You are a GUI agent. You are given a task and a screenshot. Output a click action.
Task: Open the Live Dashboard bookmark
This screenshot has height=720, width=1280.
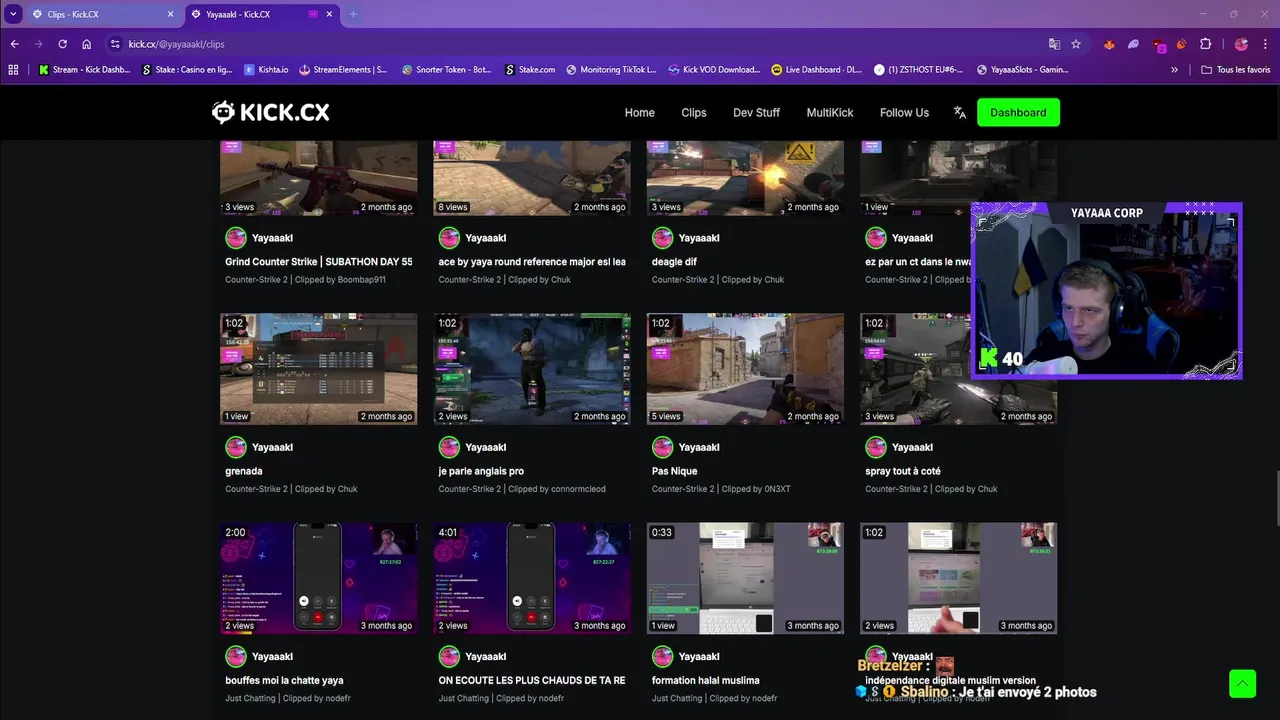point(816,70)
